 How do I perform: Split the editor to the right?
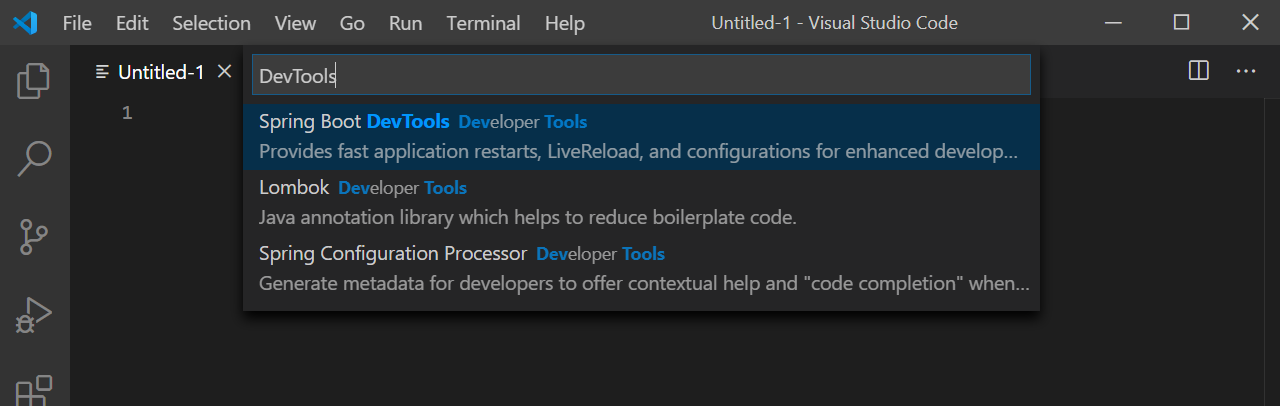(x=1198, y=71)
